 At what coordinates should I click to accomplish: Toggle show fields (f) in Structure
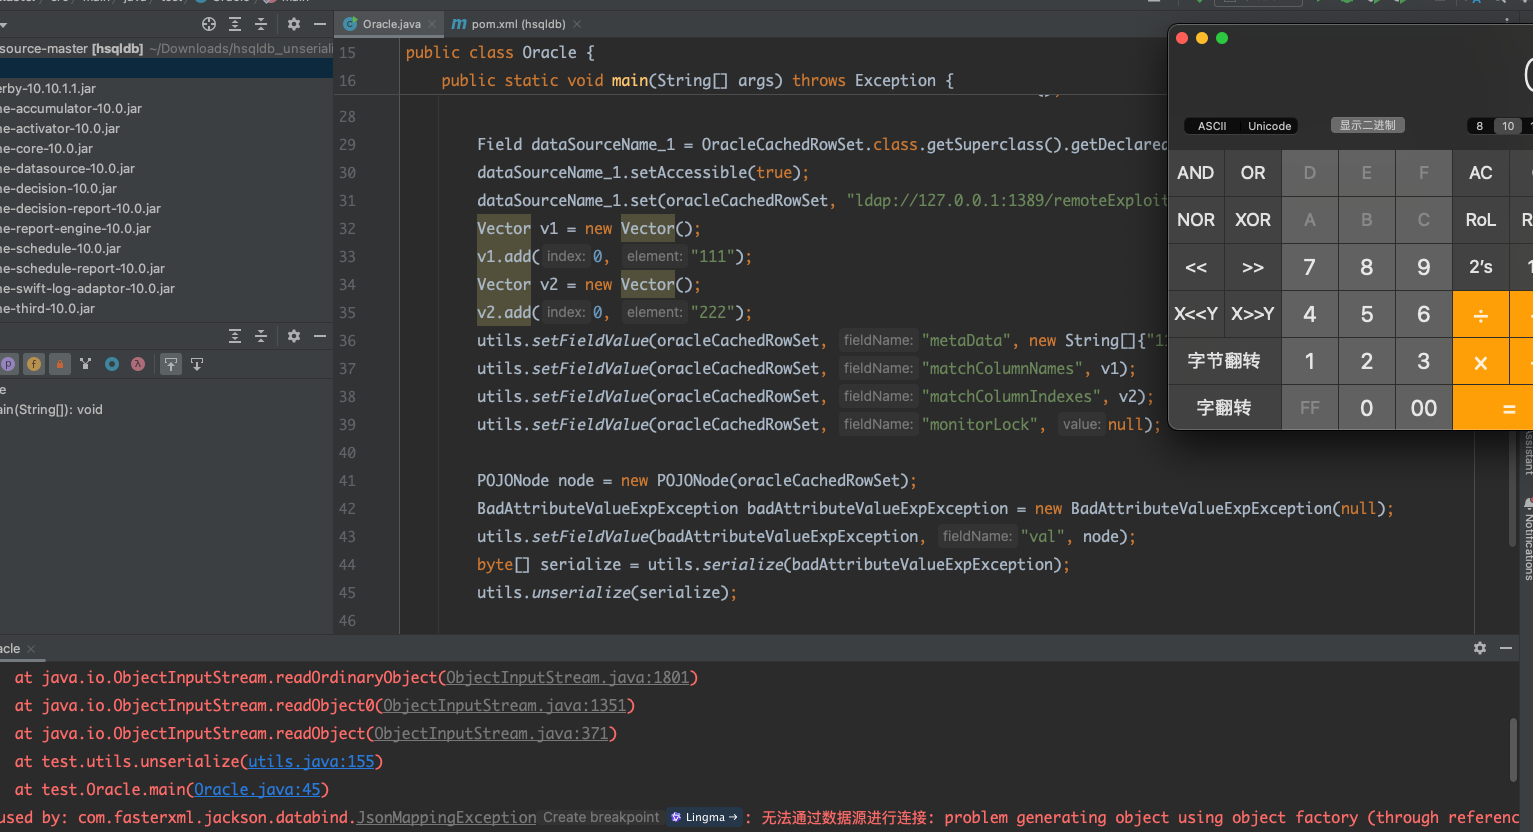34,364
